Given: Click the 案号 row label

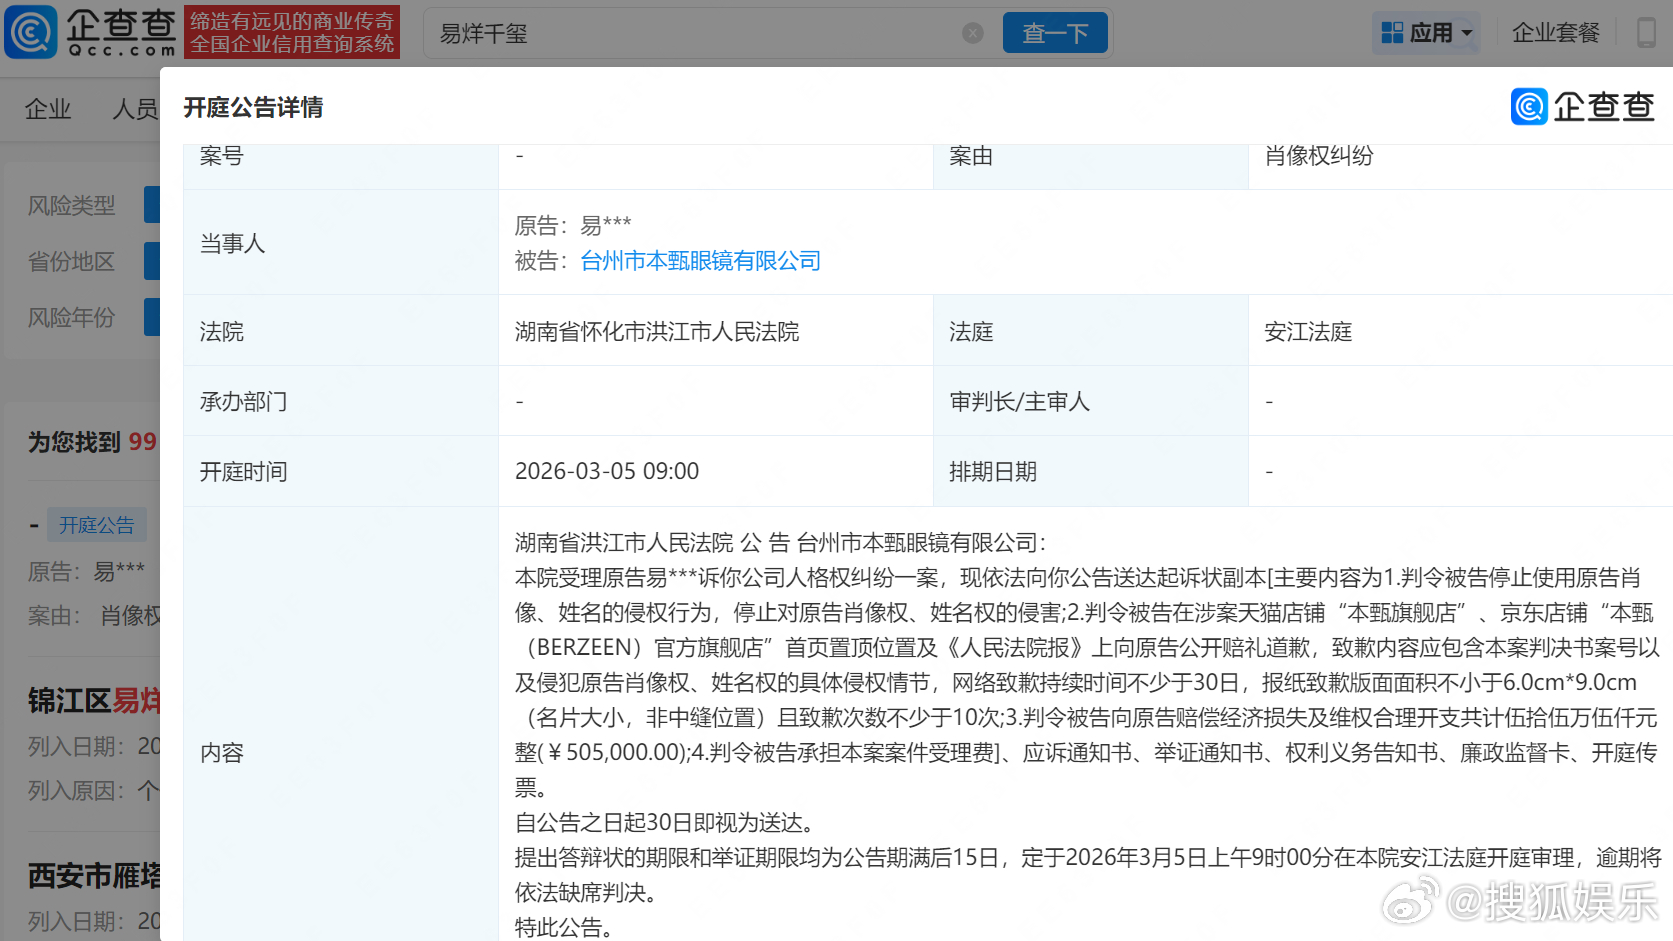Looking at the screenshot, I should [221, 156].
